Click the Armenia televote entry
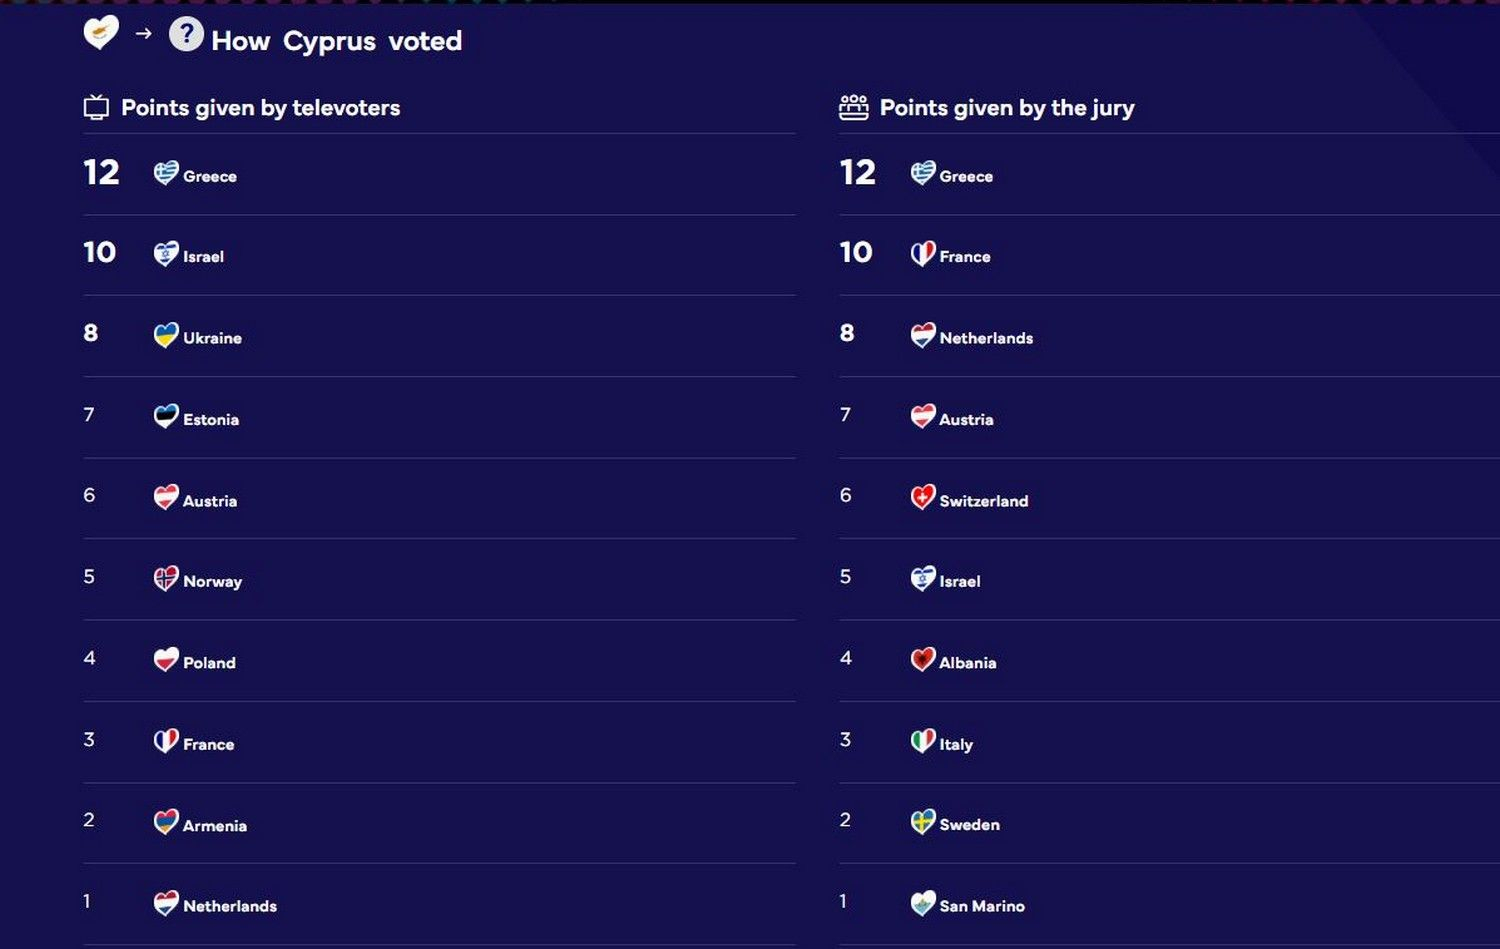 tap(214, 825)
